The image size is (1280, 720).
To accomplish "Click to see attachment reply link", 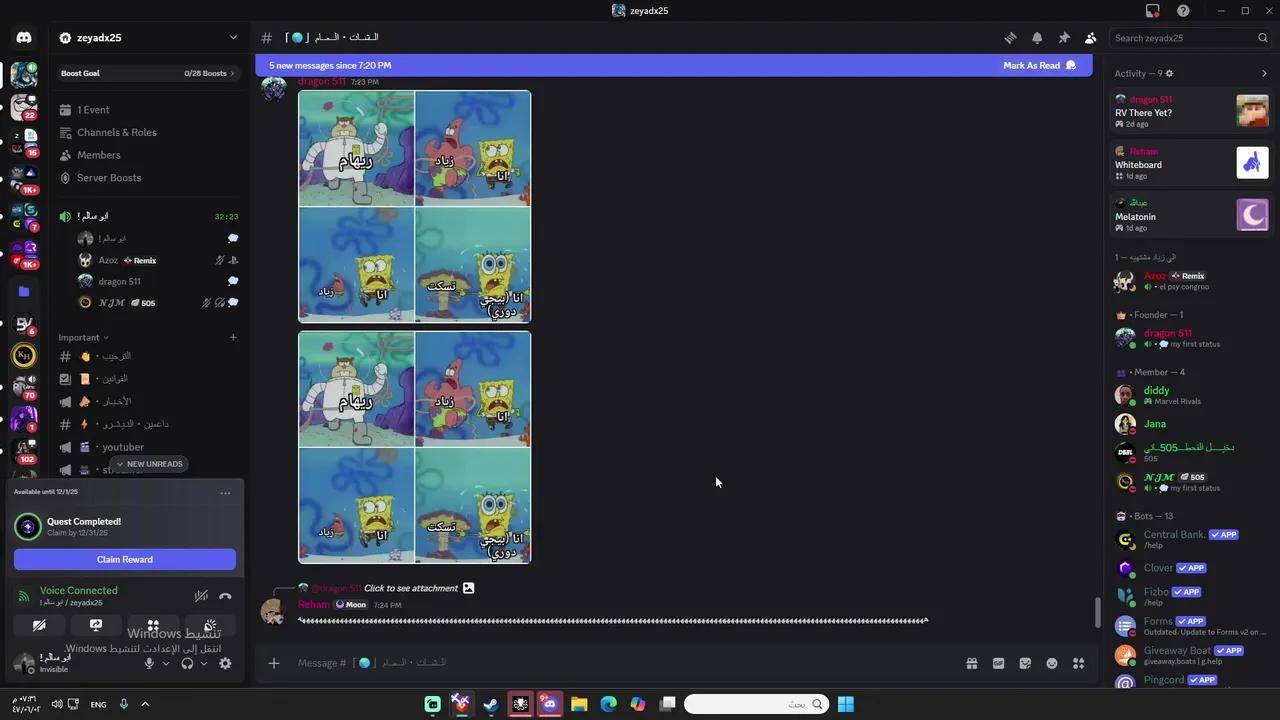I will coord(411,588).
